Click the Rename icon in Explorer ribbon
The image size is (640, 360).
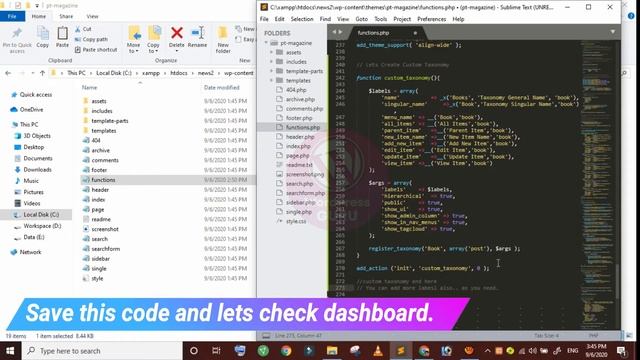[x=198, y=33]
